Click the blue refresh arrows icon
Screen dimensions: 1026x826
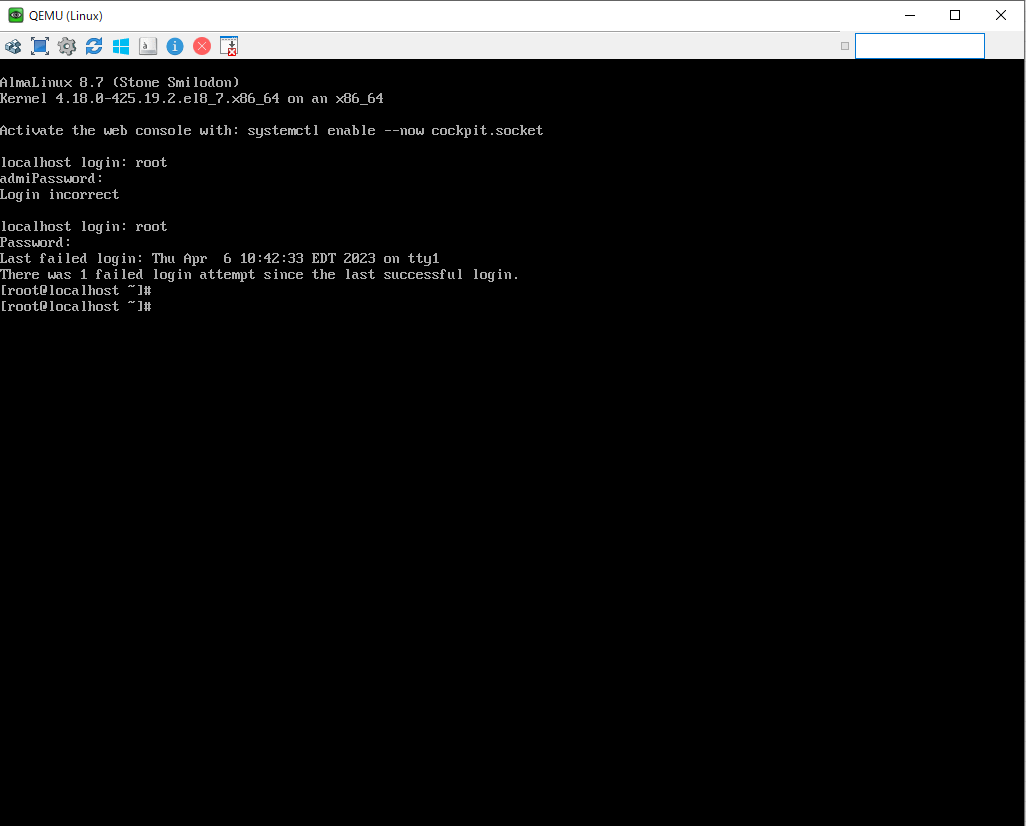pyautogui.click(x=94, y=46)
